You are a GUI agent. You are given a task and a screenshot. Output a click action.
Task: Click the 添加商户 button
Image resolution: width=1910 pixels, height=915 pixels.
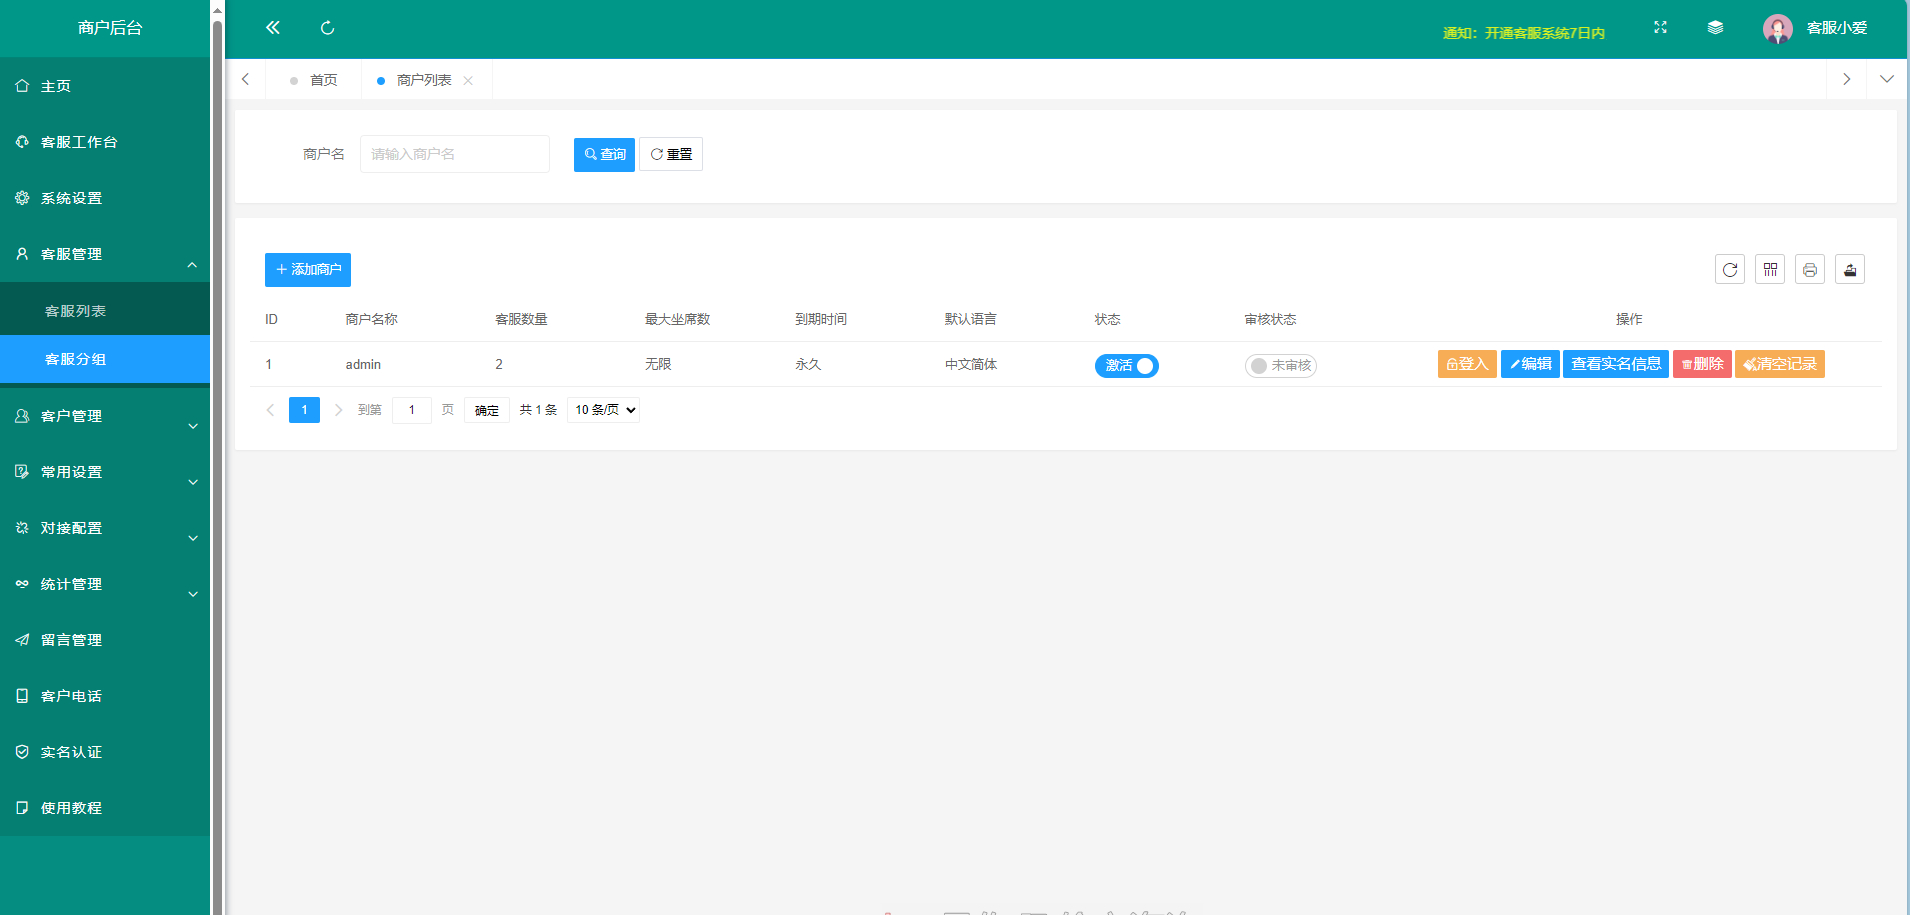(x=308, y=270)
